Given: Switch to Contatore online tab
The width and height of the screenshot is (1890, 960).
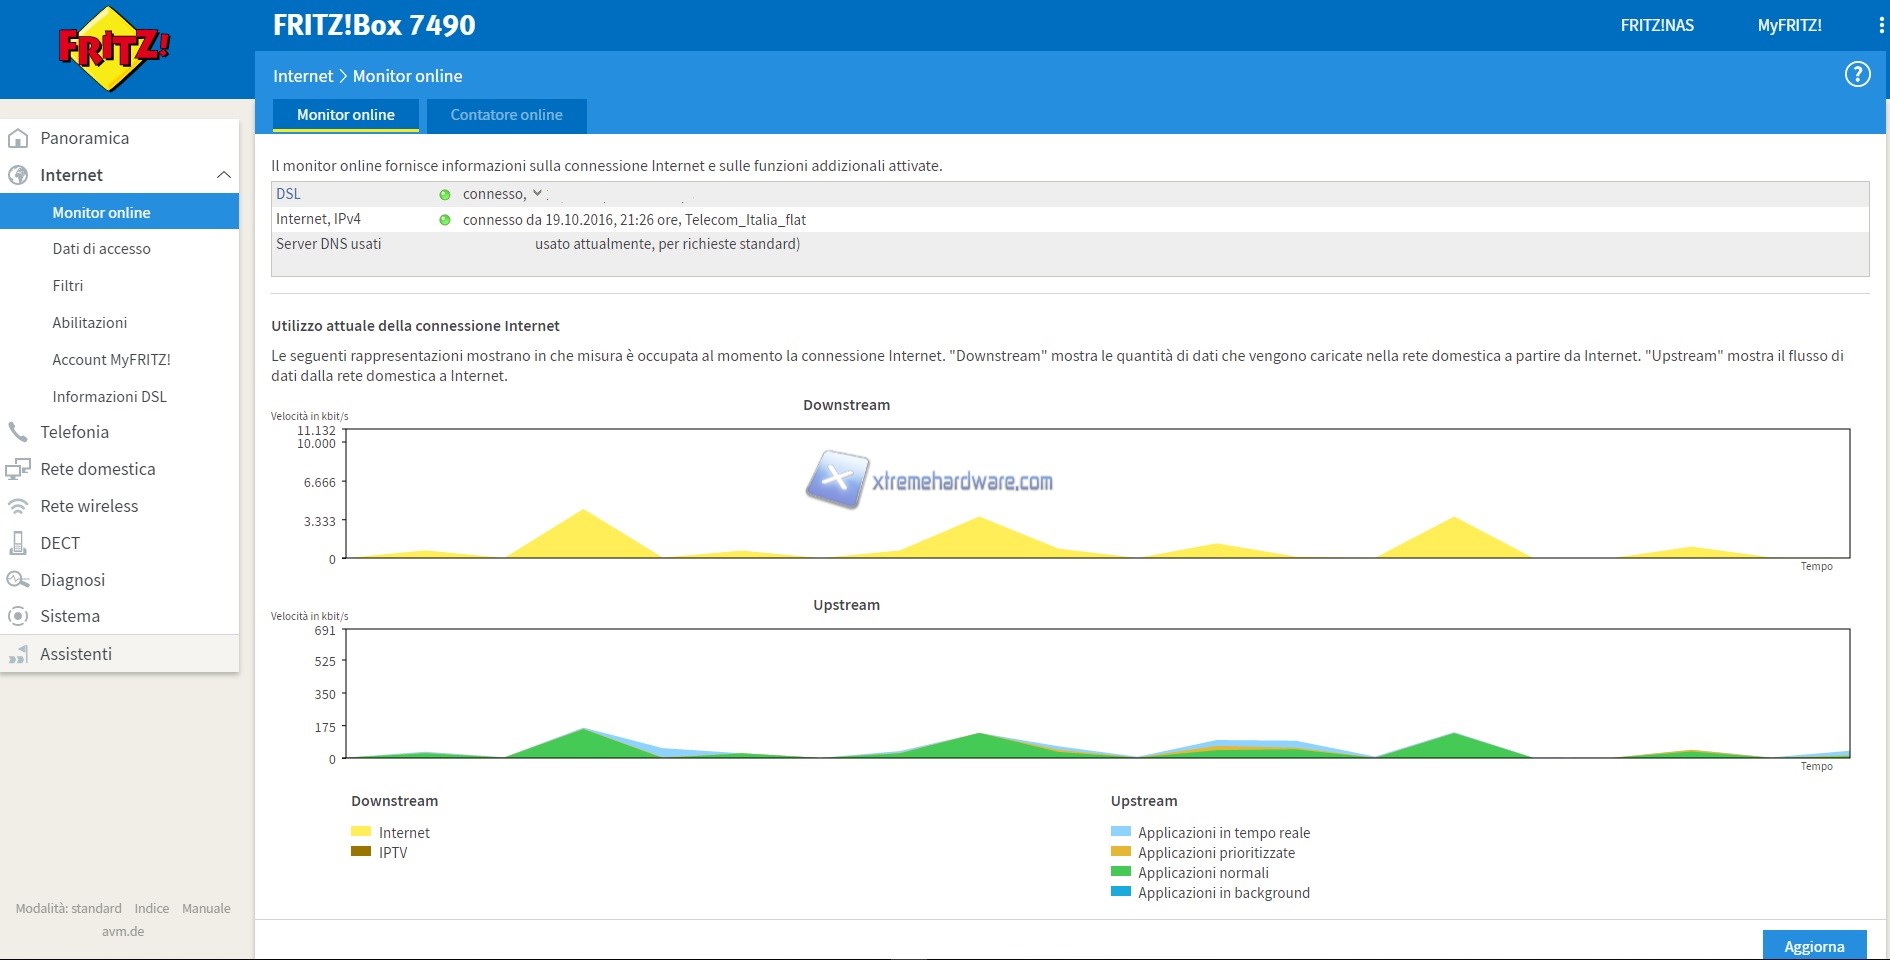Looking at the screenshot, I should pyautogui.click(x=506, y=115).
